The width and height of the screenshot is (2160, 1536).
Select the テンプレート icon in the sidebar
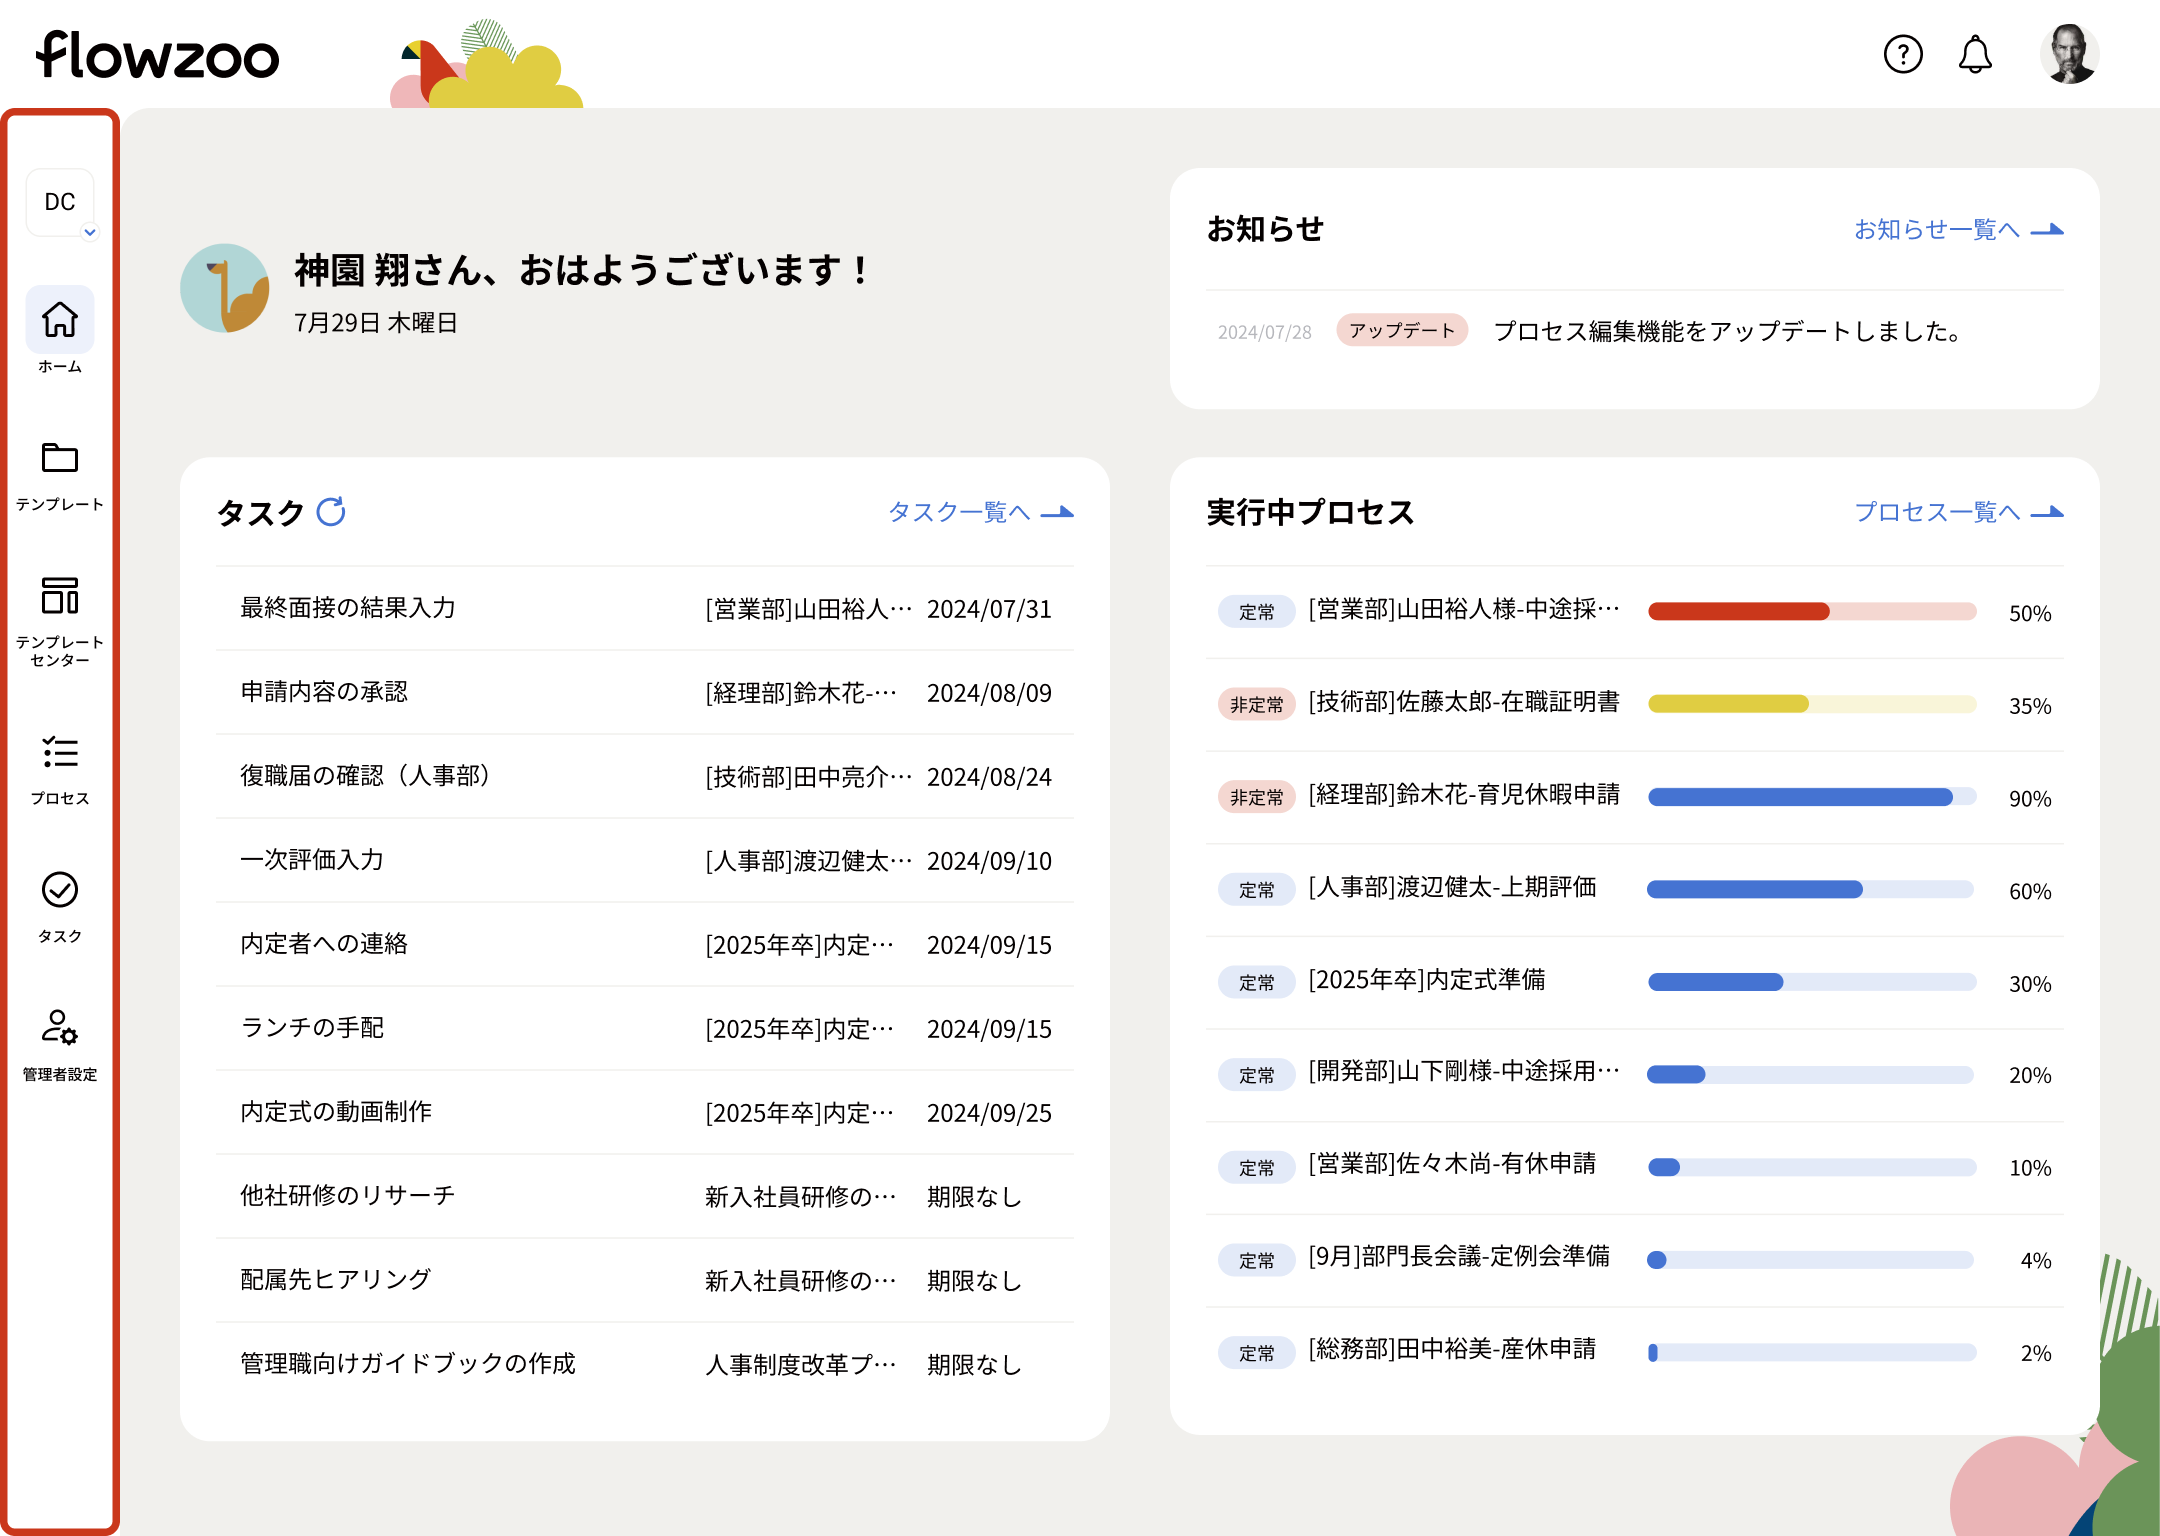pyautogui.click(x=60, y=459)
